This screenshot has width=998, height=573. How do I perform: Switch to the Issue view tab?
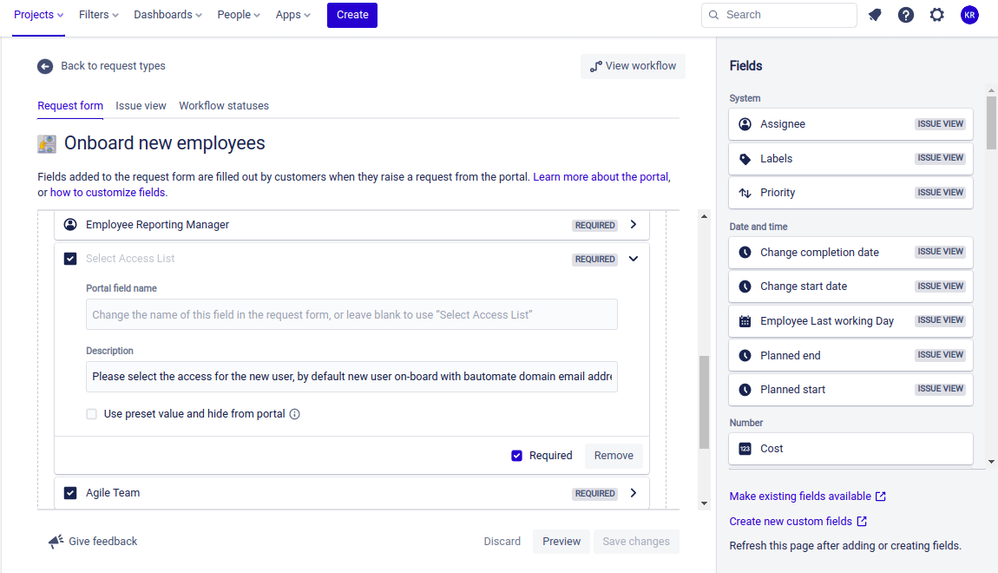click(141, 106)
